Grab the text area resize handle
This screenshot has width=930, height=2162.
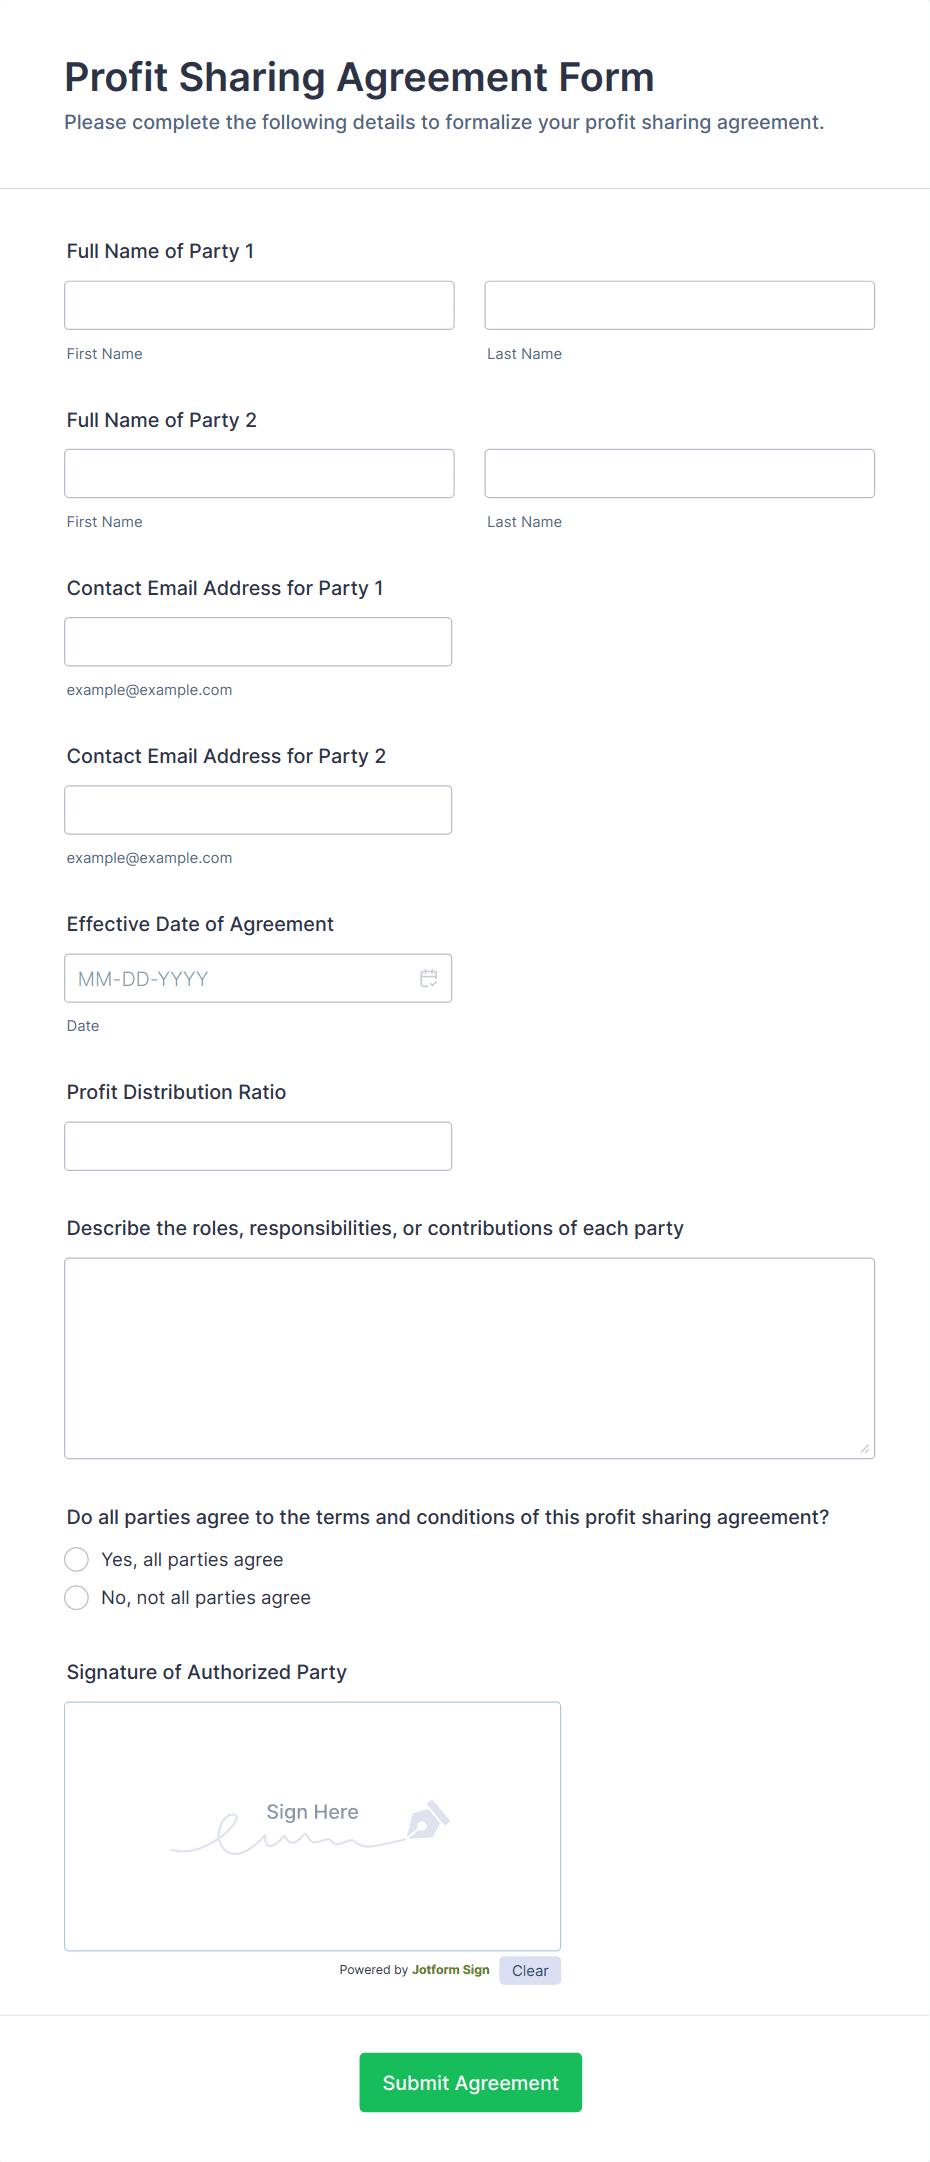click(865, 1448)
